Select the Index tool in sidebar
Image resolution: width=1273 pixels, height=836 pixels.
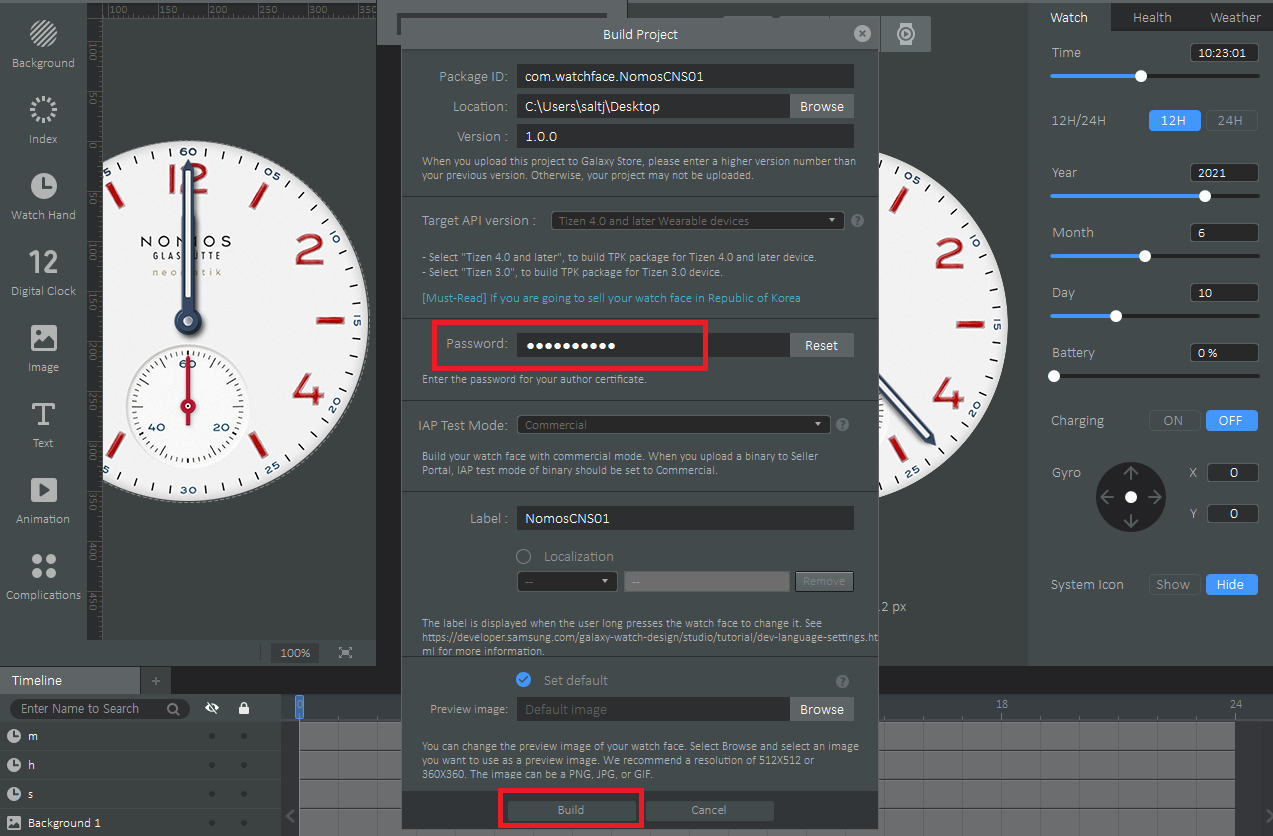(x=43, y=119)
